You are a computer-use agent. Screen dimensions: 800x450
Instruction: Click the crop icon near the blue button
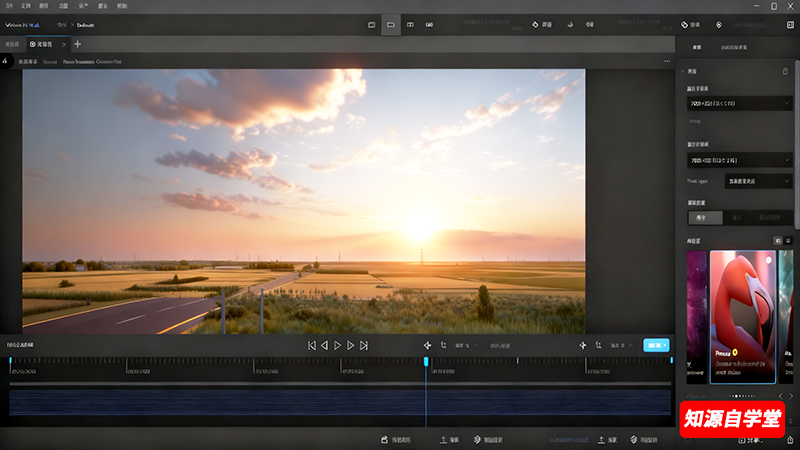coord(598,345)
